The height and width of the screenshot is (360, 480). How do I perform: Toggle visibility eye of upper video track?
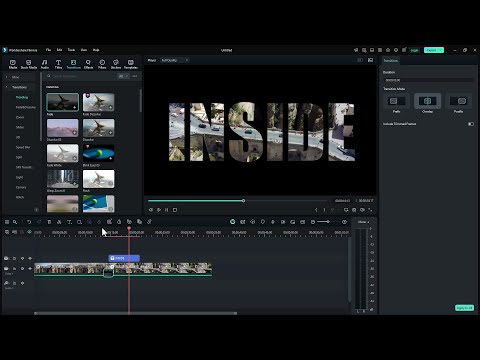click(30, 258)
